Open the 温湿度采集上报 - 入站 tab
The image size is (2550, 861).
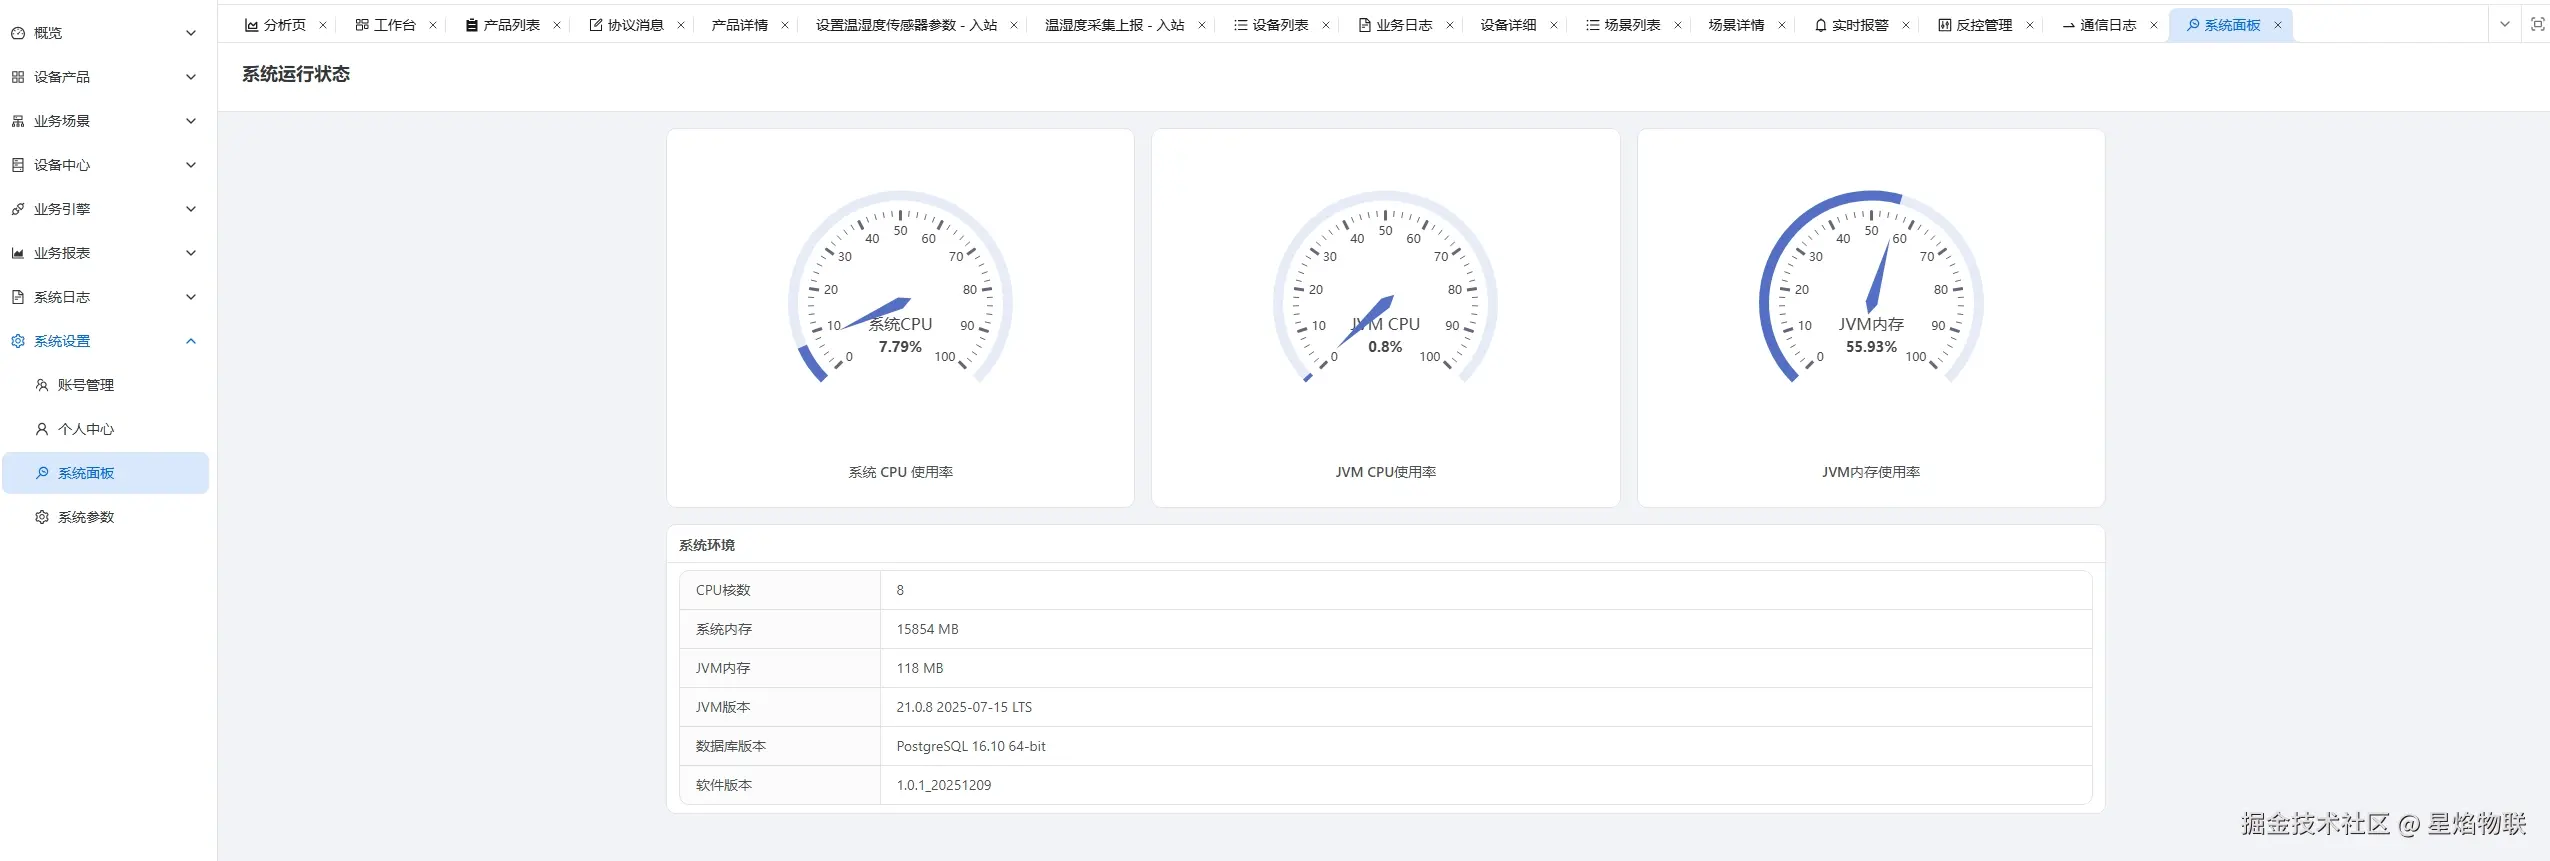[x=1114, y=25]
